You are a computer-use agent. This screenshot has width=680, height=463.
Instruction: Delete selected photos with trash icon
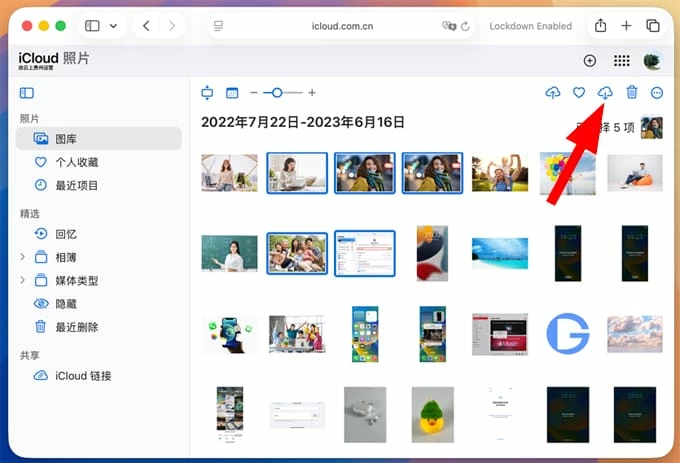click(631, 93)
